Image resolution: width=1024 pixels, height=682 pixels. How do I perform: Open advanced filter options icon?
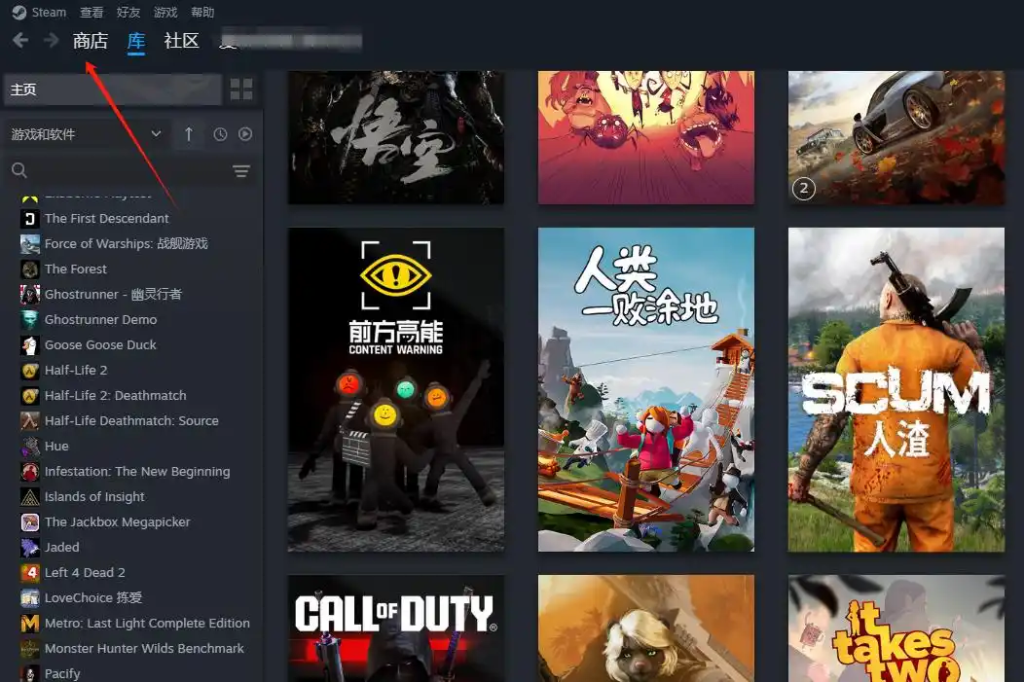pos(241,171)
